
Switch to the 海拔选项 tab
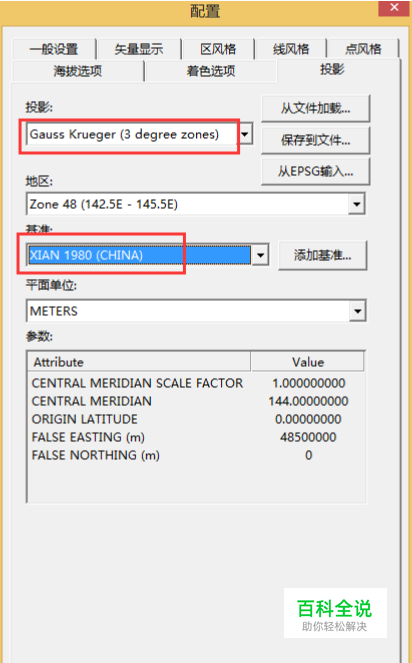(78, 71)
